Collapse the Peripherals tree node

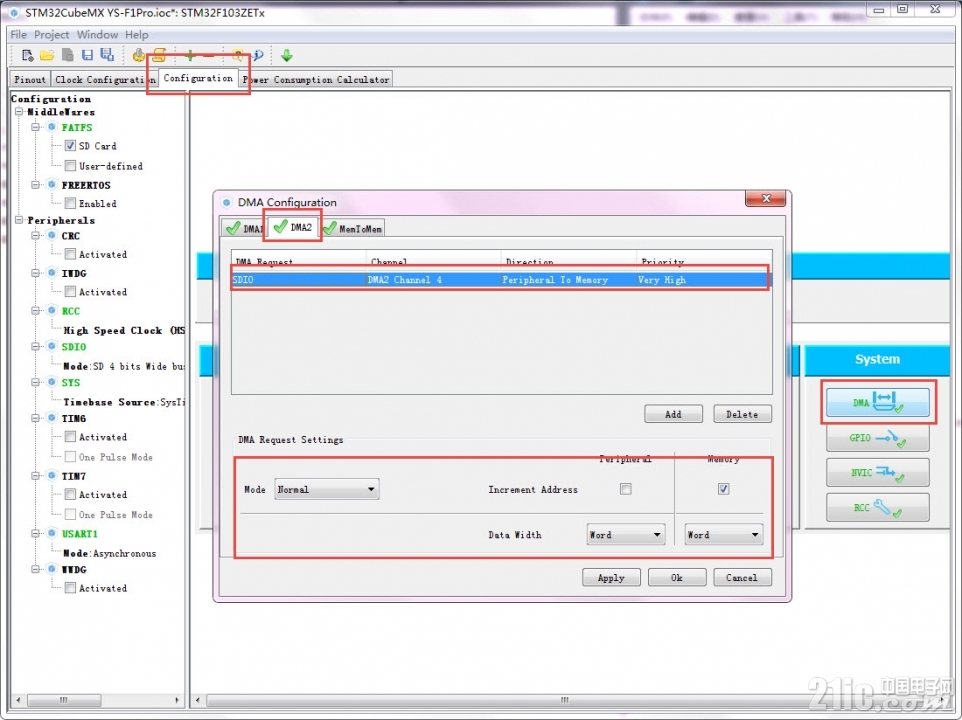pos(20,220)
